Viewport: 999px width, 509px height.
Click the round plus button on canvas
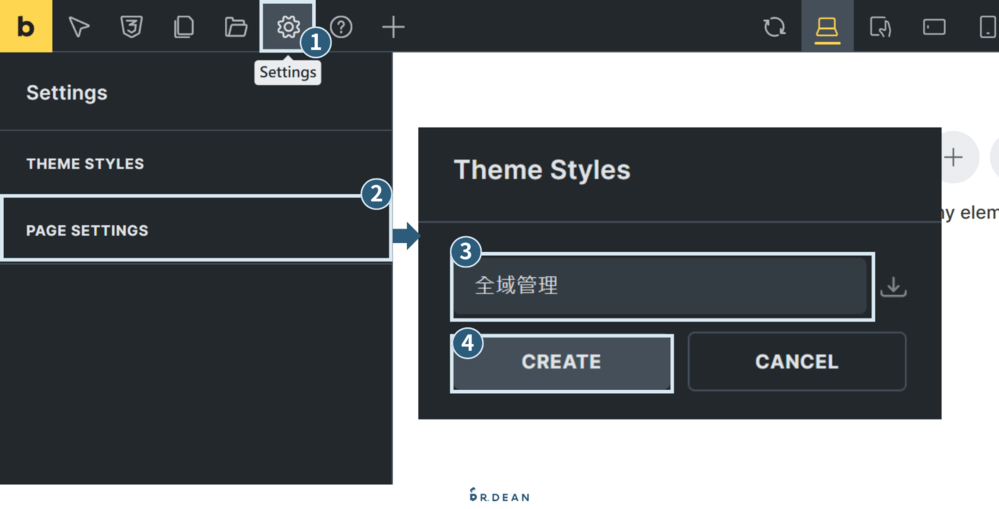[954, 157]
